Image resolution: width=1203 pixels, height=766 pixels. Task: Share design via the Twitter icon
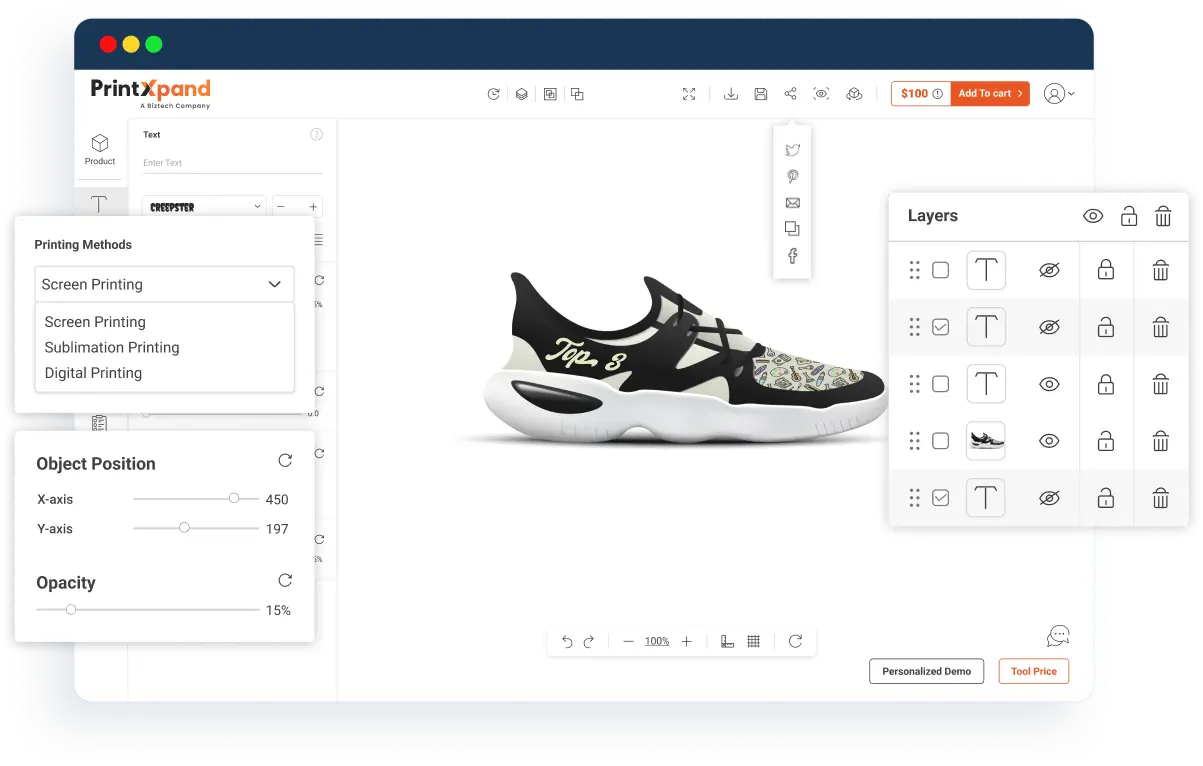click(x=793, y=150)
